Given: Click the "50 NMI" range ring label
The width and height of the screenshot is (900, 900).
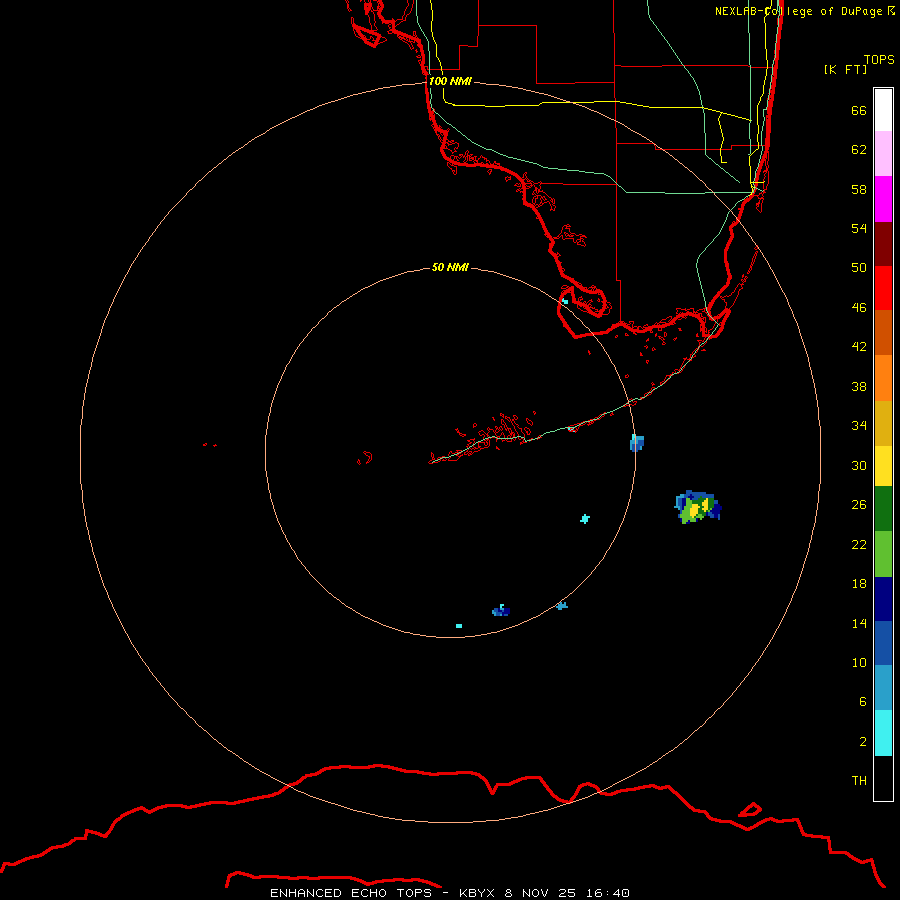Looking at the screenshot, I should coord(450,267).
